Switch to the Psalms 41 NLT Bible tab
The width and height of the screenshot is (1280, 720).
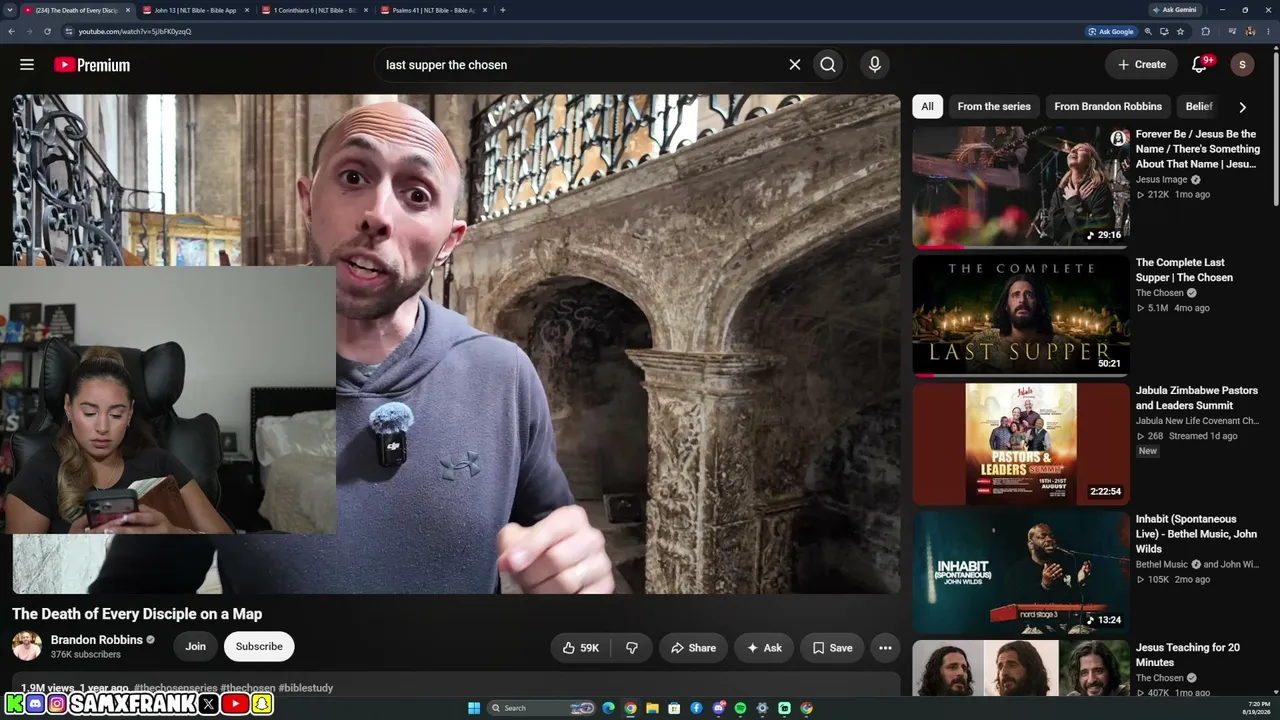coord(433,10)
